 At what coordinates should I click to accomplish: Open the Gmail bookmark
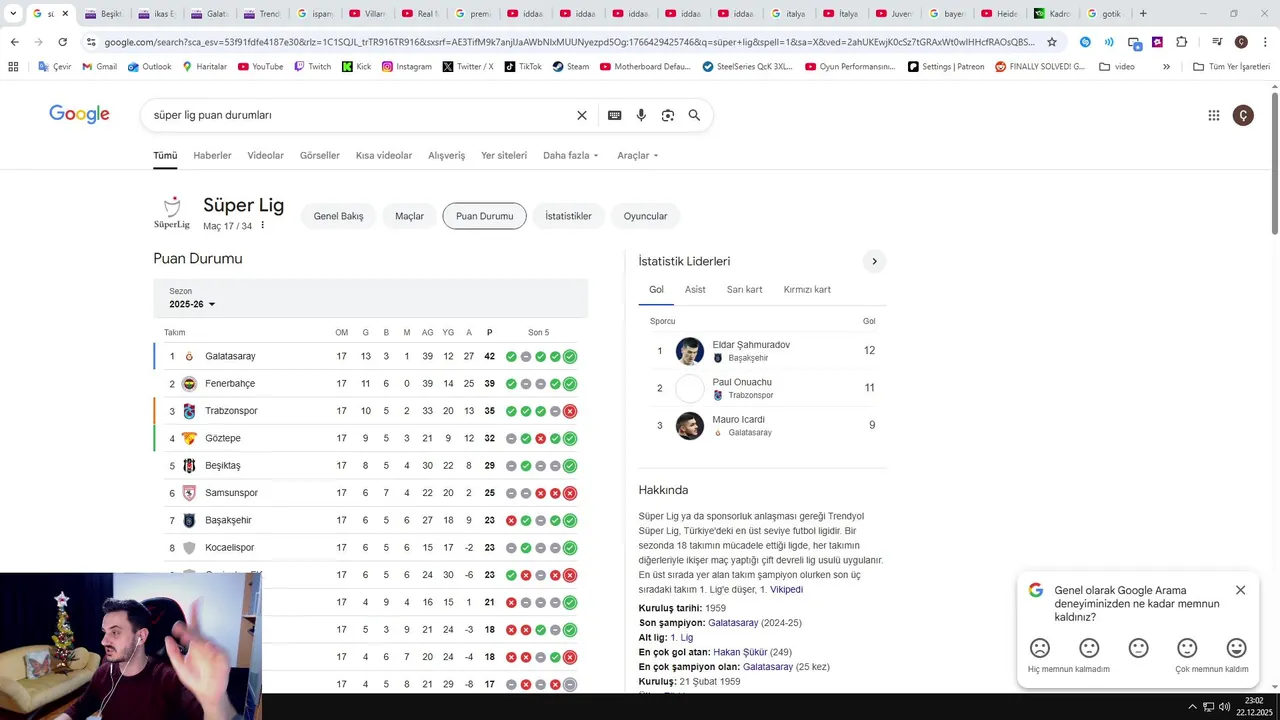[99, 66]
